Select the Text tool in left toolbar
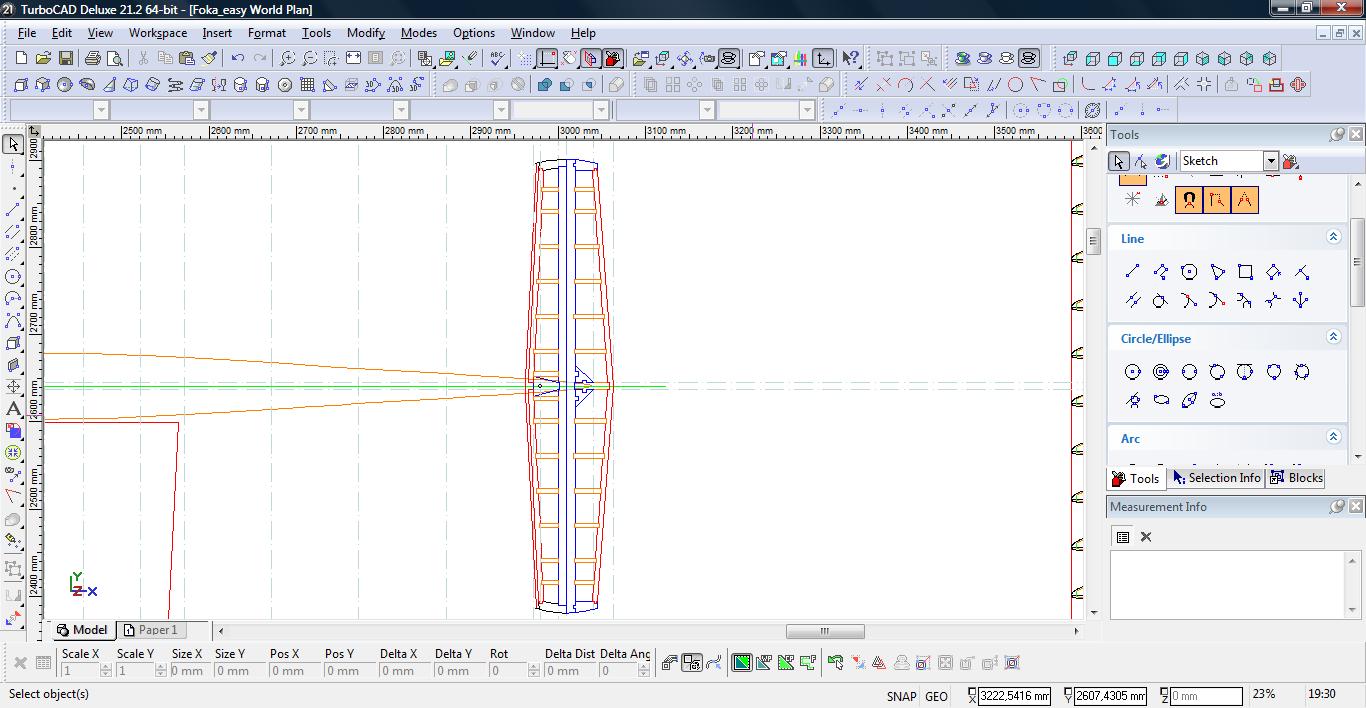Viewport: 1366px width, 708px height. (x=13, y=409)
